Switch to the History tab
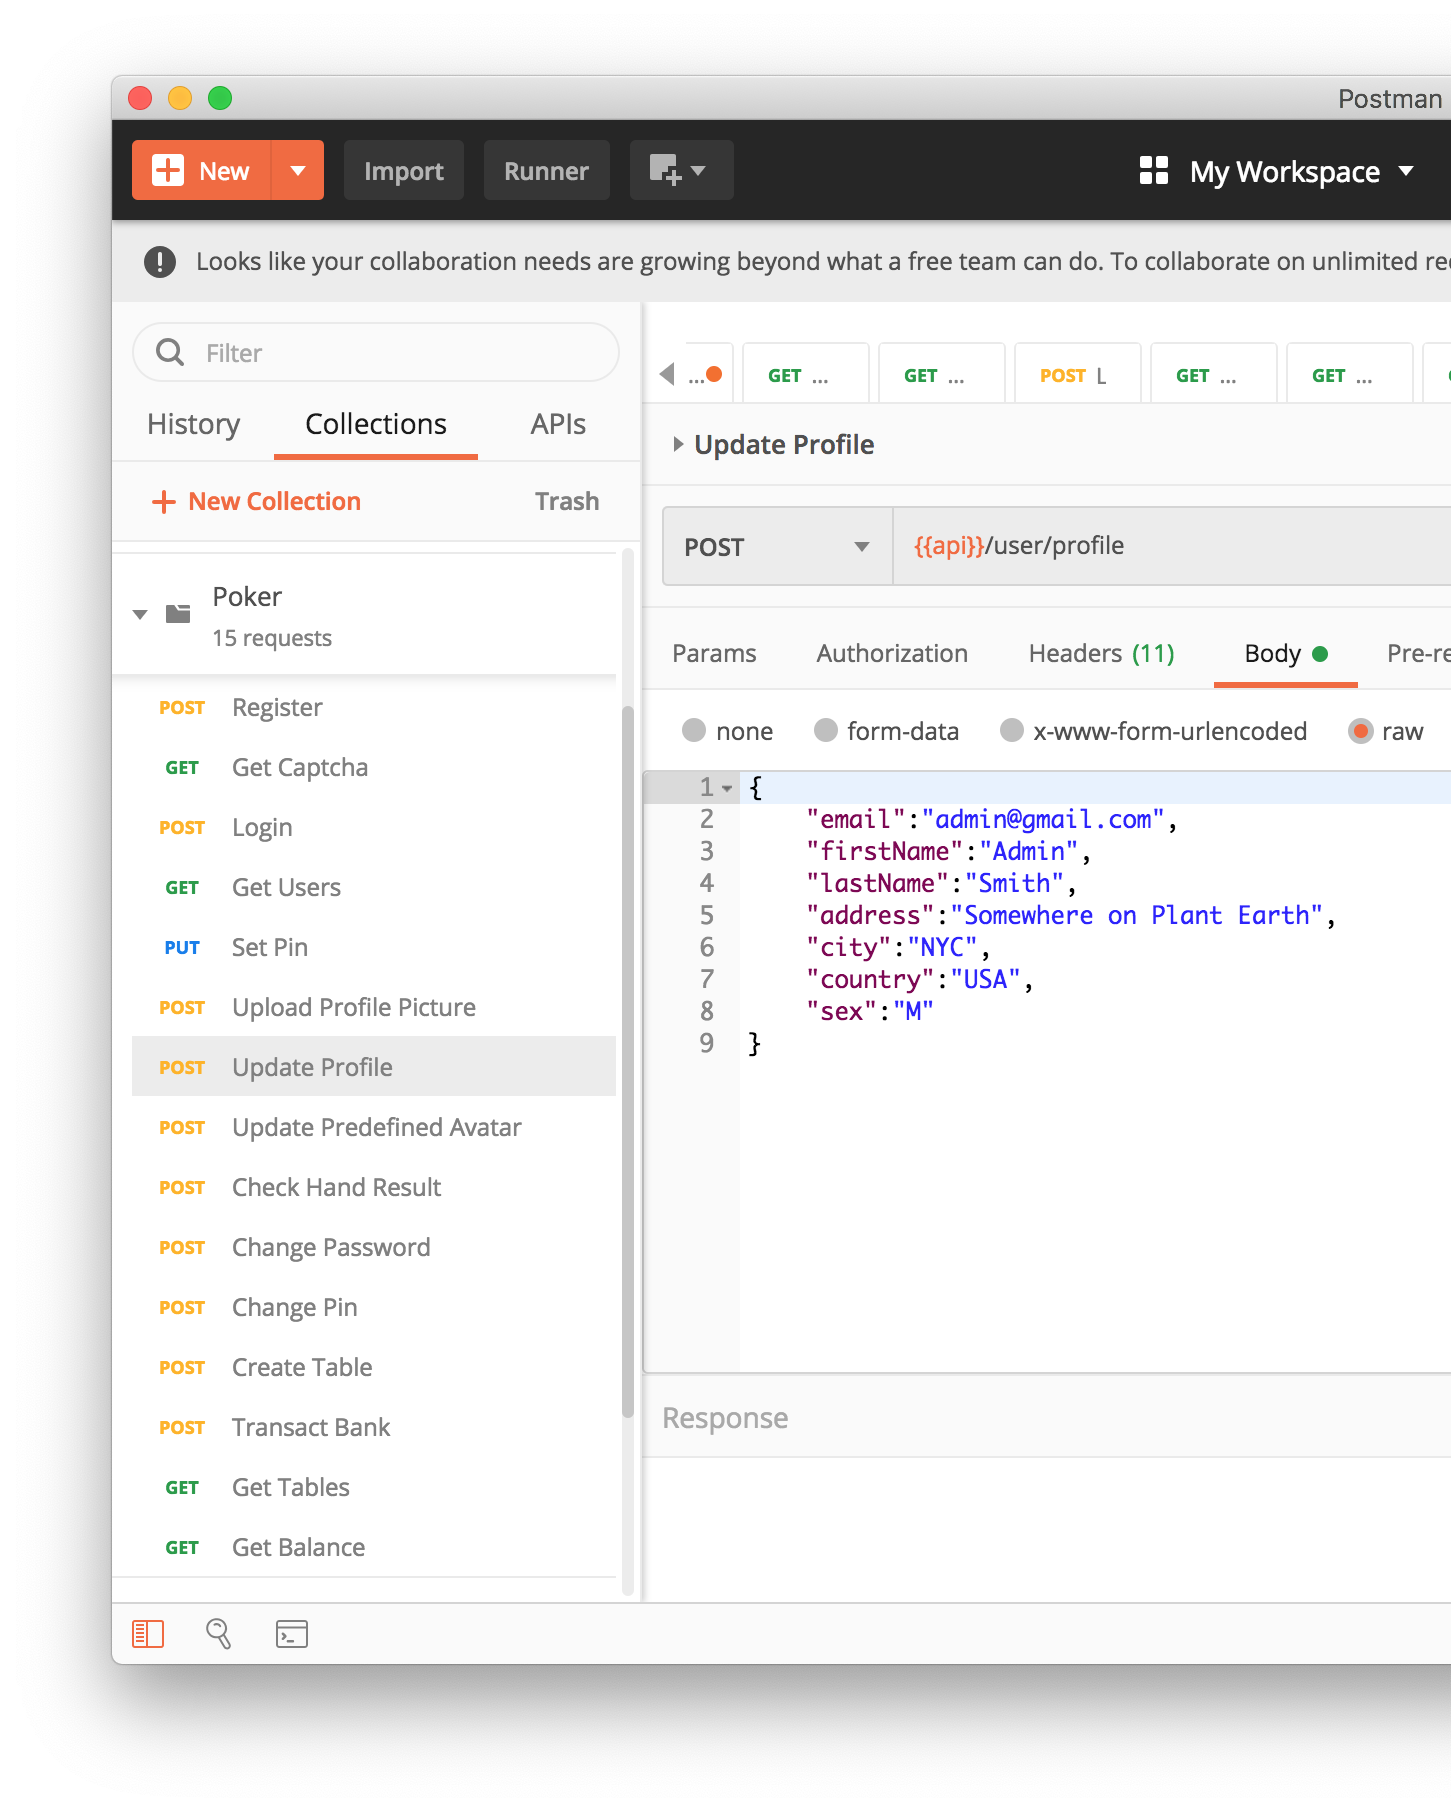Screen dimensions: 1451x1812 click(193, 424)
